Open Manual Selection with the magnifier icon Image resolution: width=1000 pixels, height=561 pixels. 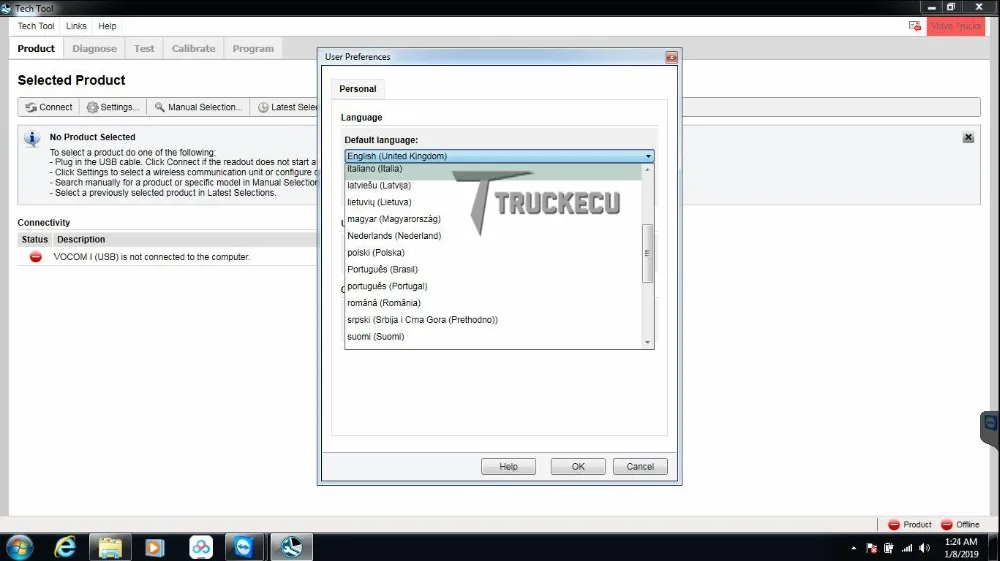[198, 107]
